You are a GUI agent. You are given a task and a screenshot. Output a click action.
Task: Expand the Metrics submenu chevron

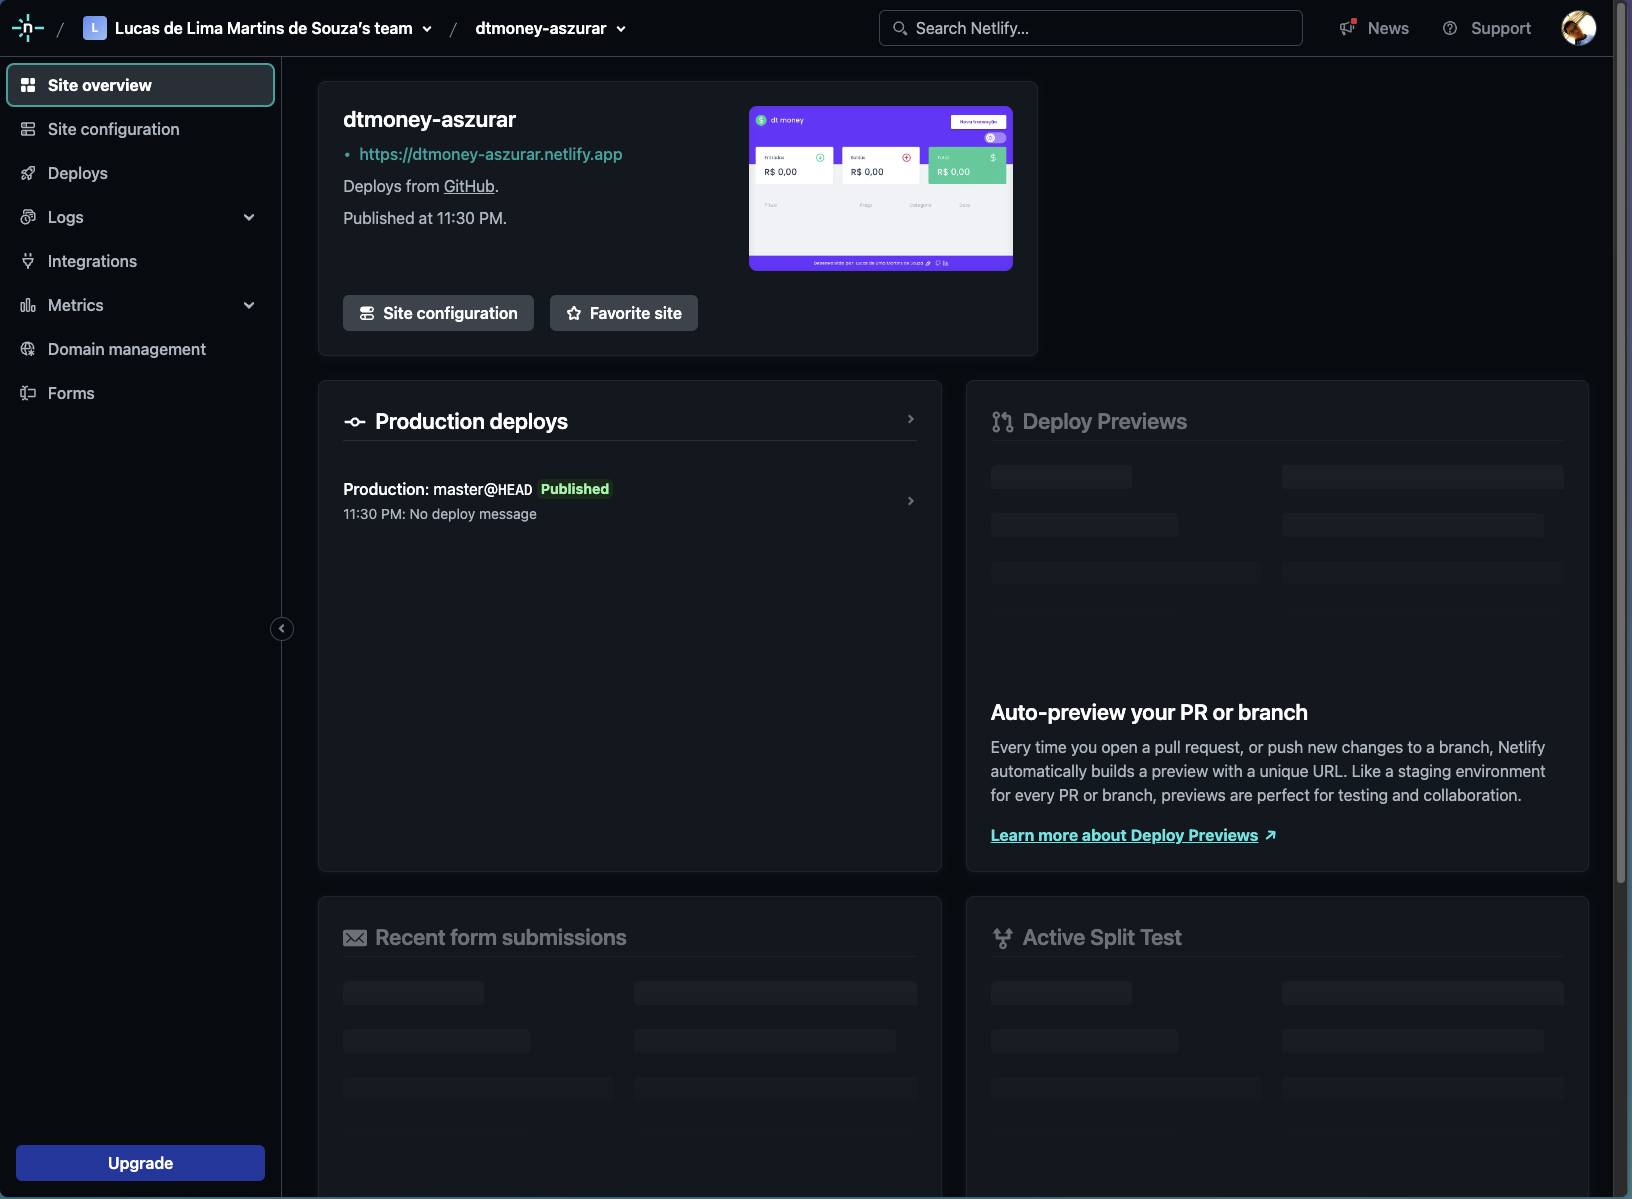tap(249, 305)
